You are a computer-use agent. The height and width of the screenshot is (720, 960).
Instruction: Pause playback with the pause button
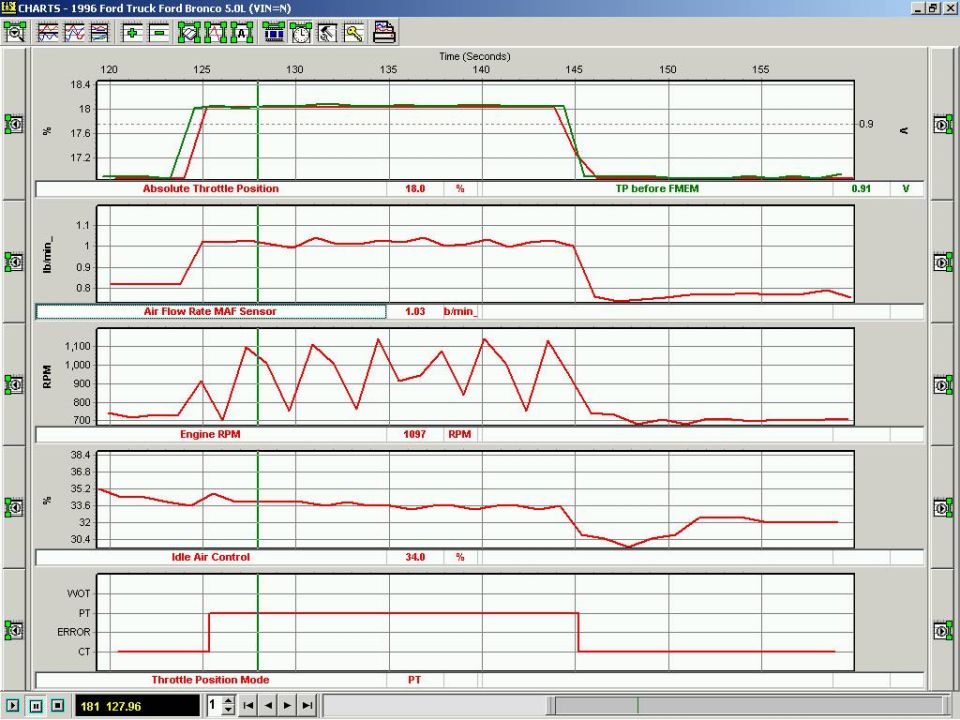(36, 705)
